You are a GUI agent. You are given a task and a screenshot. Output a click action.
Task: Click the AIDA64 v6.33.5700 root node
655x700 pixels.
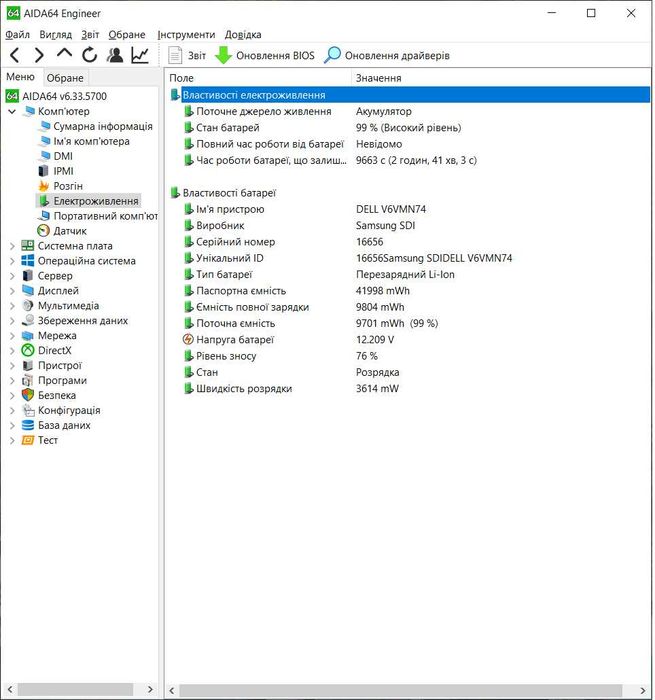[64, 96]
